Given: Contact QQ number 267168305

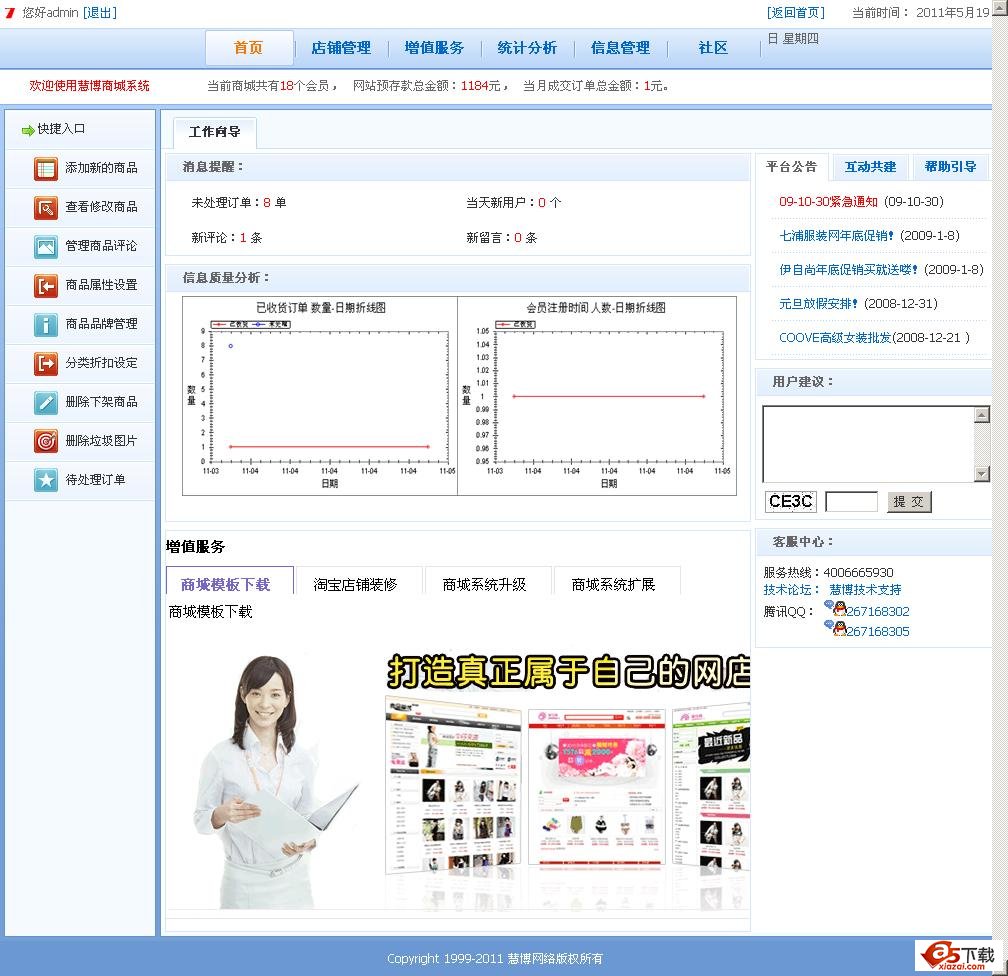Looking at the screenshot, I should pyautogui.click(x=878, y=631).
